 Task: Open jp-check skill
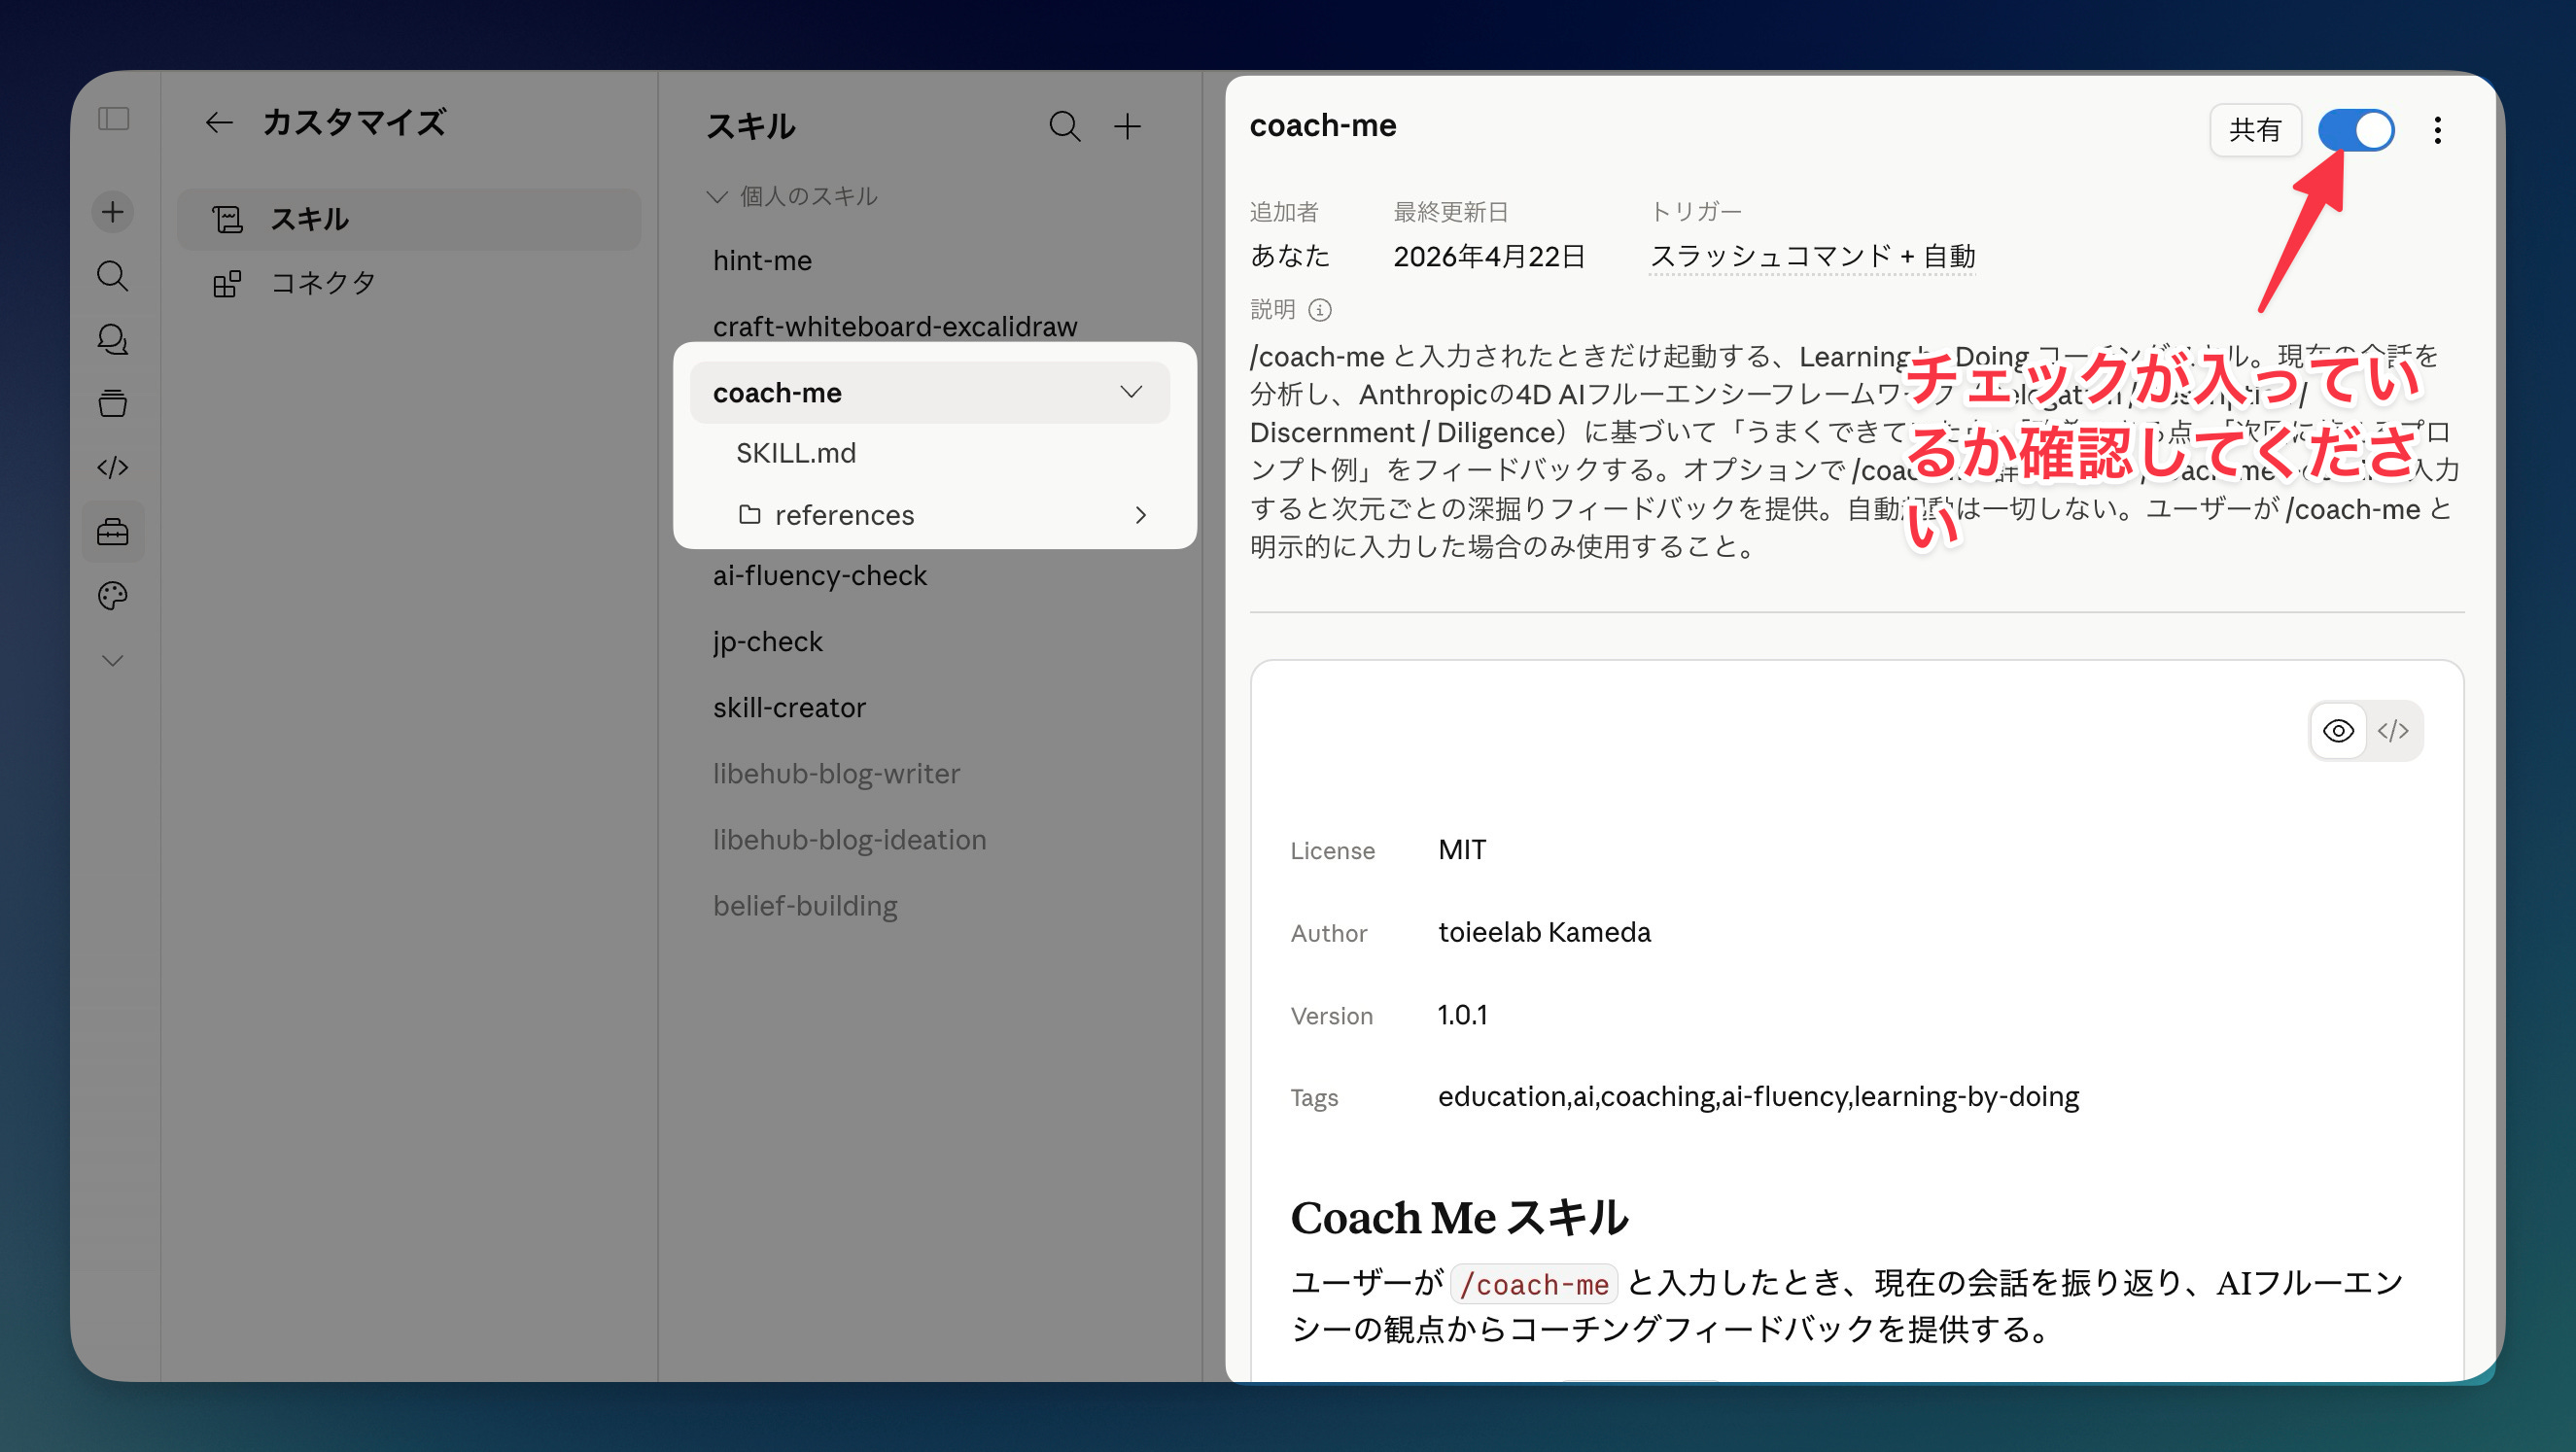click(x=768, y=641)
